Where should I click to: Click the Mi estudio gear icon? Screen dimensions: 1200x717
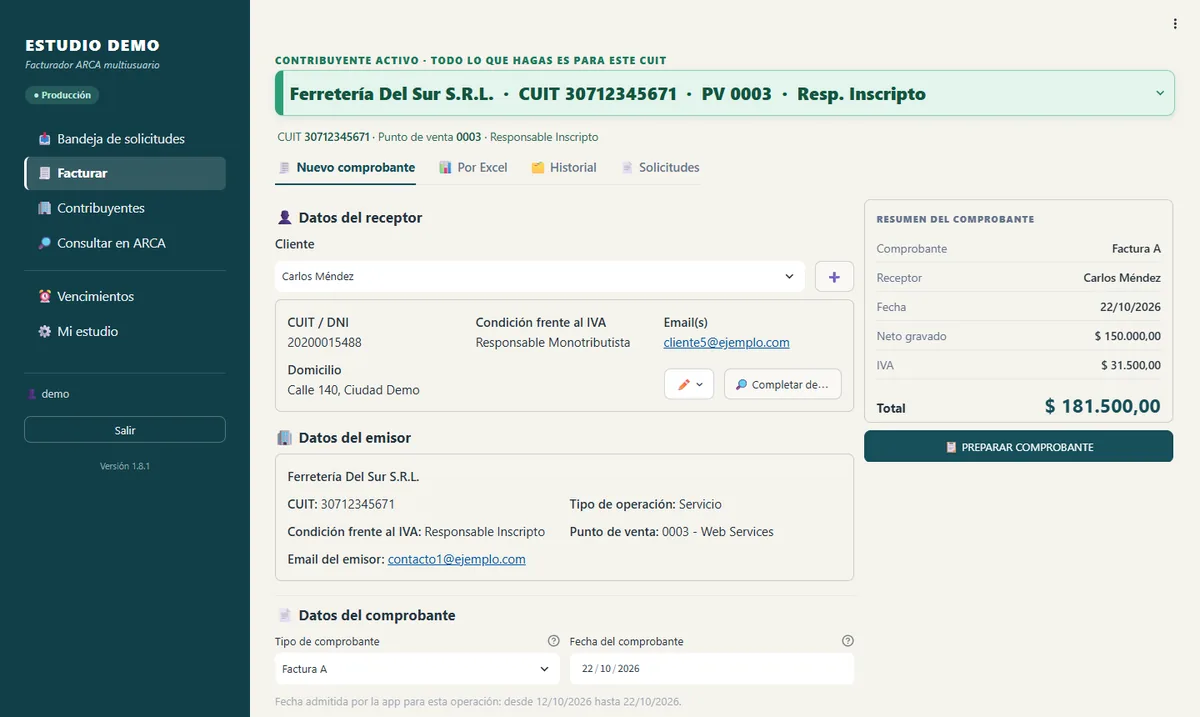point(44,331)
